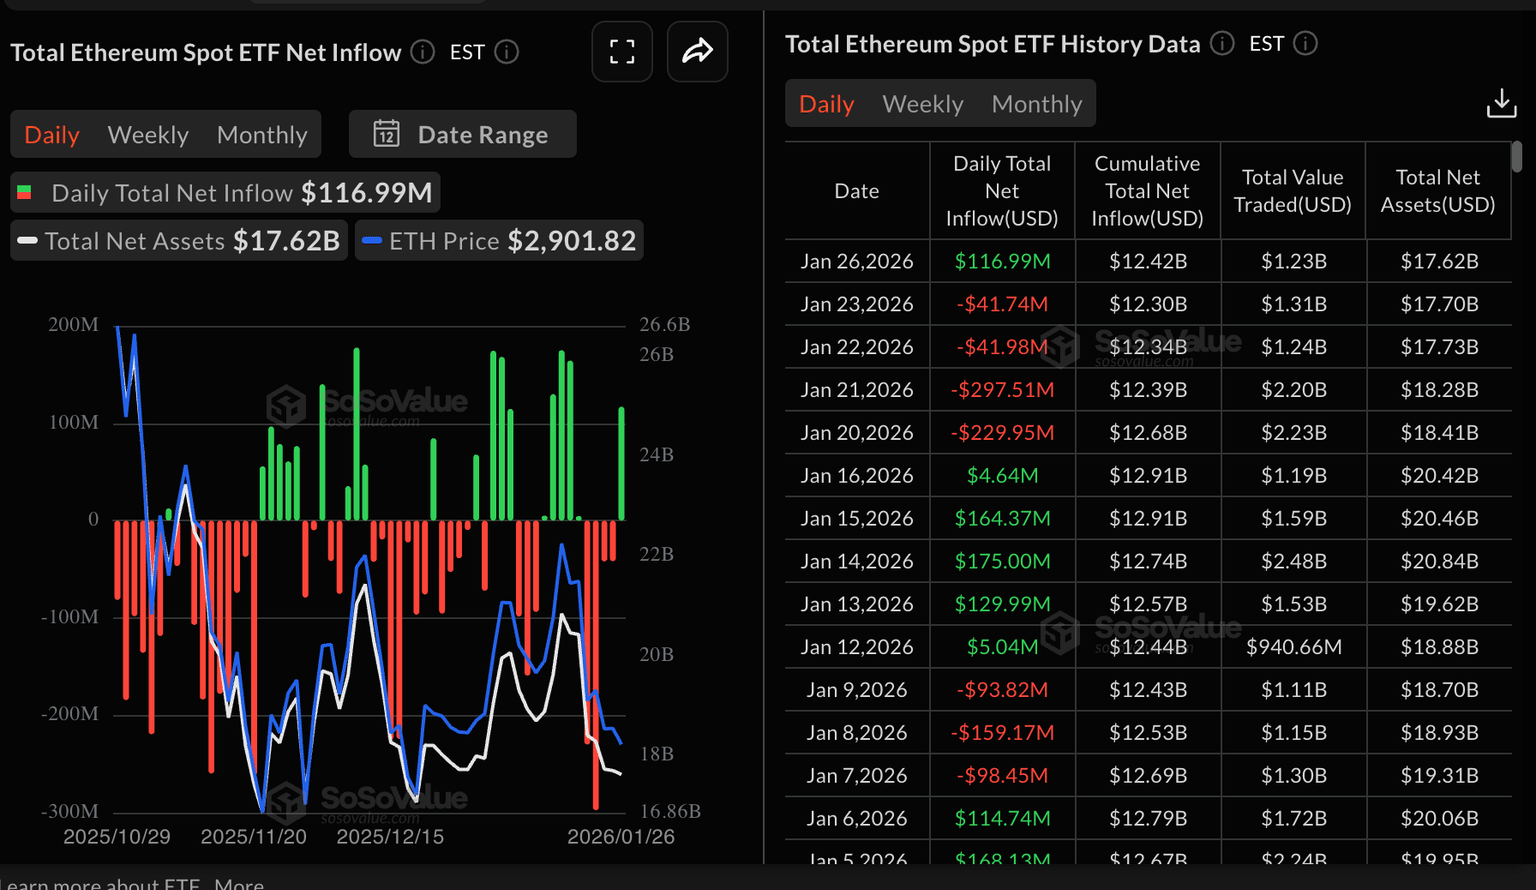This screenshot has height=890, width=1536.
Task: Click info icon next to table EST label
Action: click(x=1305, y=44)
